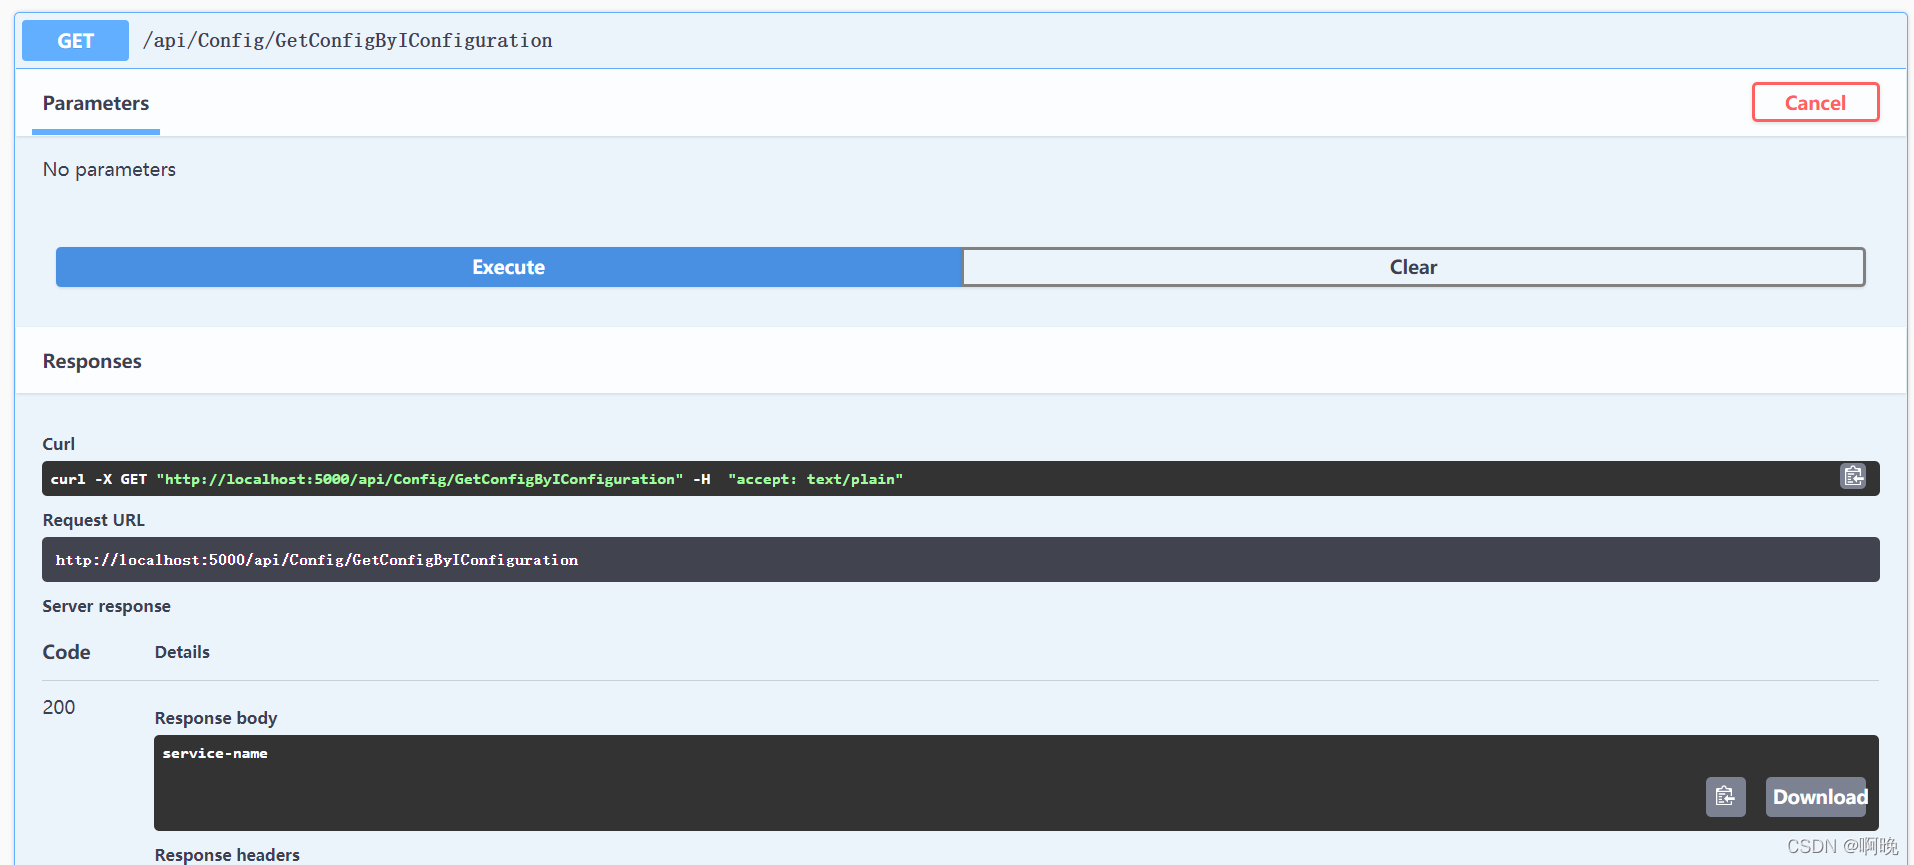Click the service-name response body text
Image resolution: width=1914 pixels, height=865 pixels.
215,753
